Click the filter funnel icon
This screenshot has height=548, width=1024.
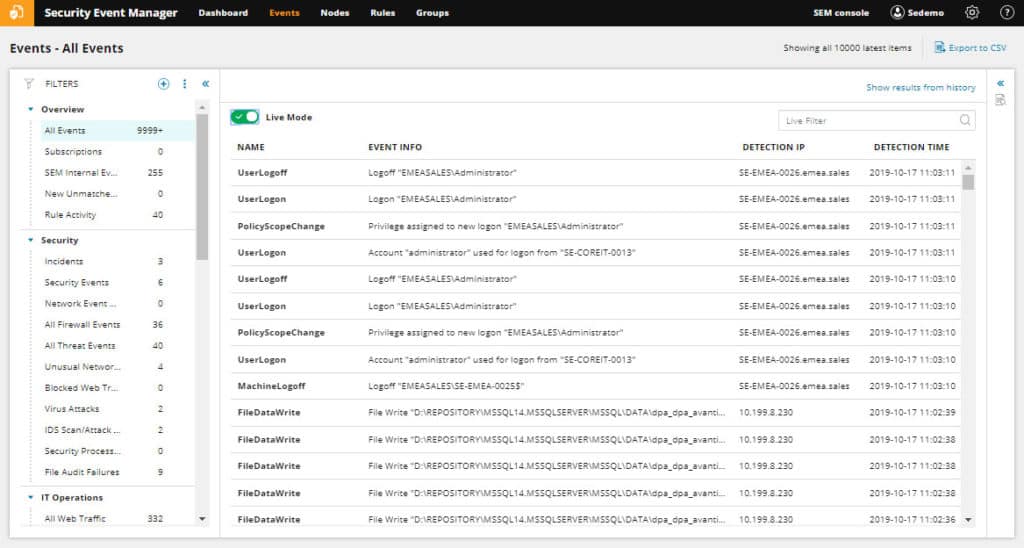29,84
